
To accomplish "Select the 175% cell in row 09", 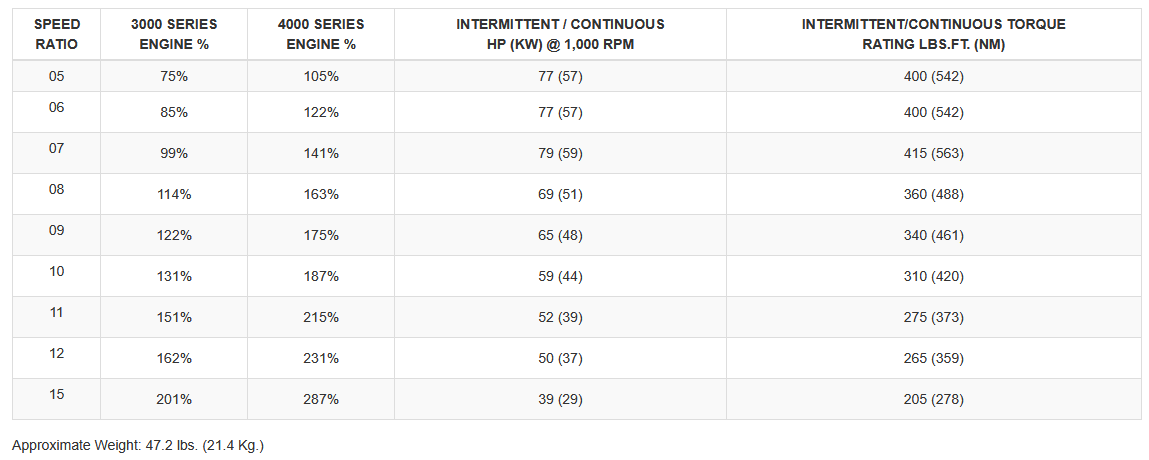I will 321,235.
